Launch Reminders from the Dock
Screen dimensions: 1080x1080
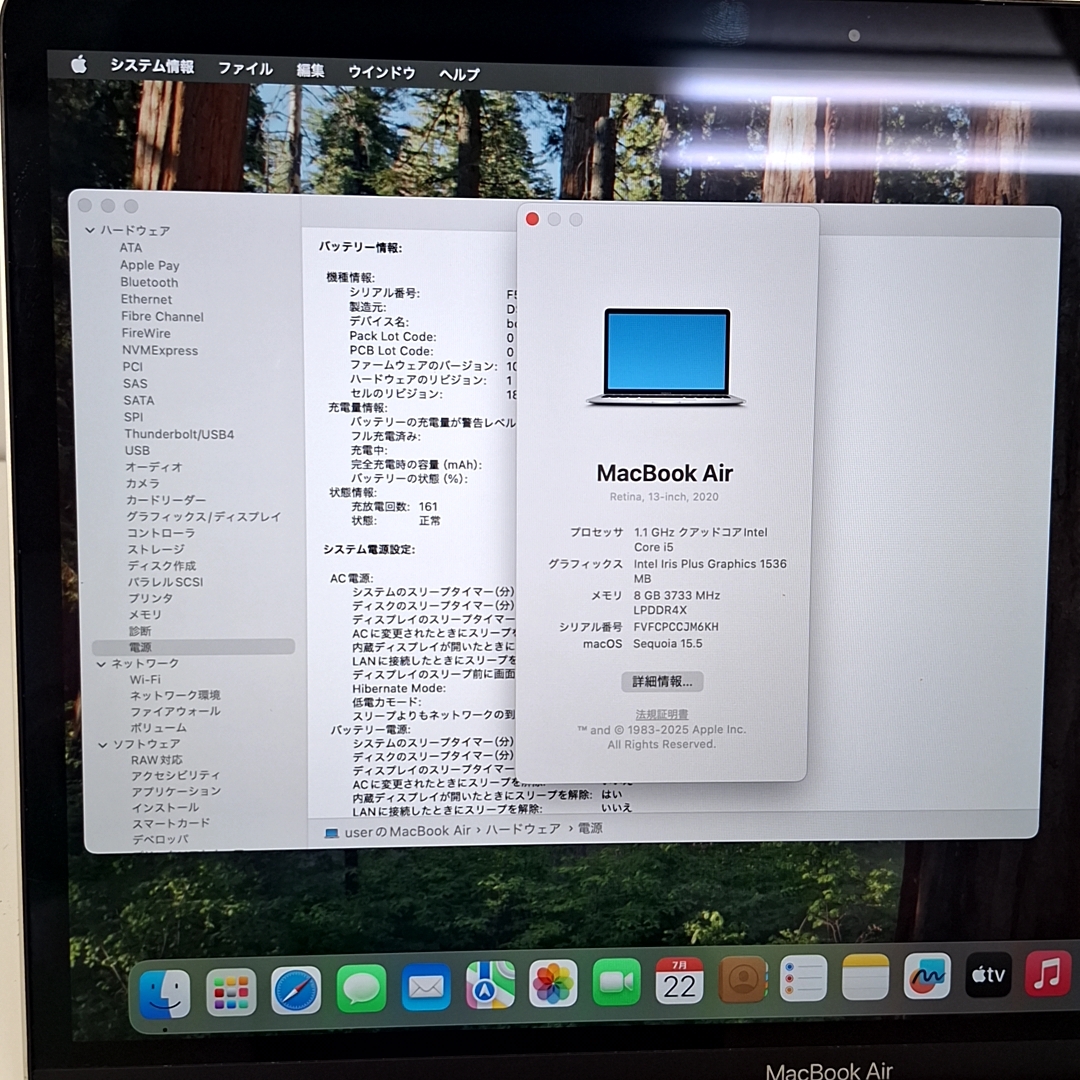(803, 977)
